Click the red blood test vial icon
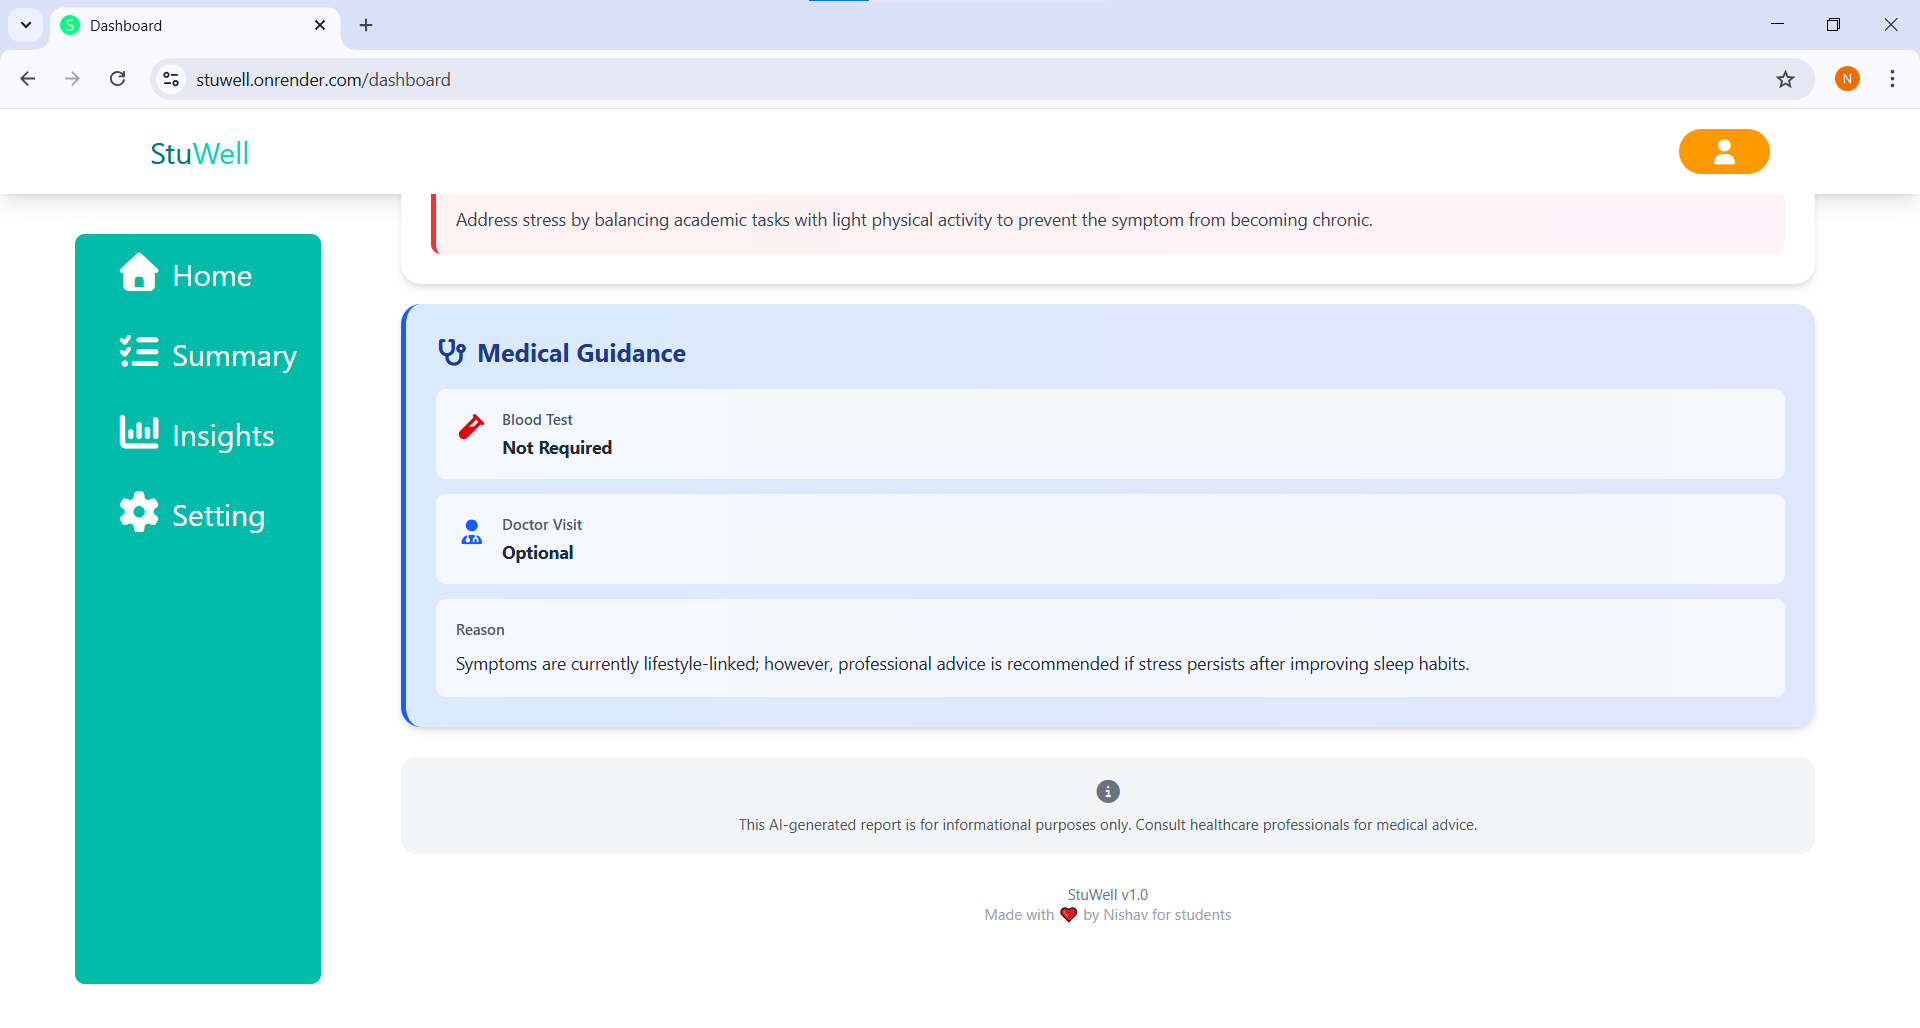This screenshot has height=1028, width=1920. click(x=471, y=427)
